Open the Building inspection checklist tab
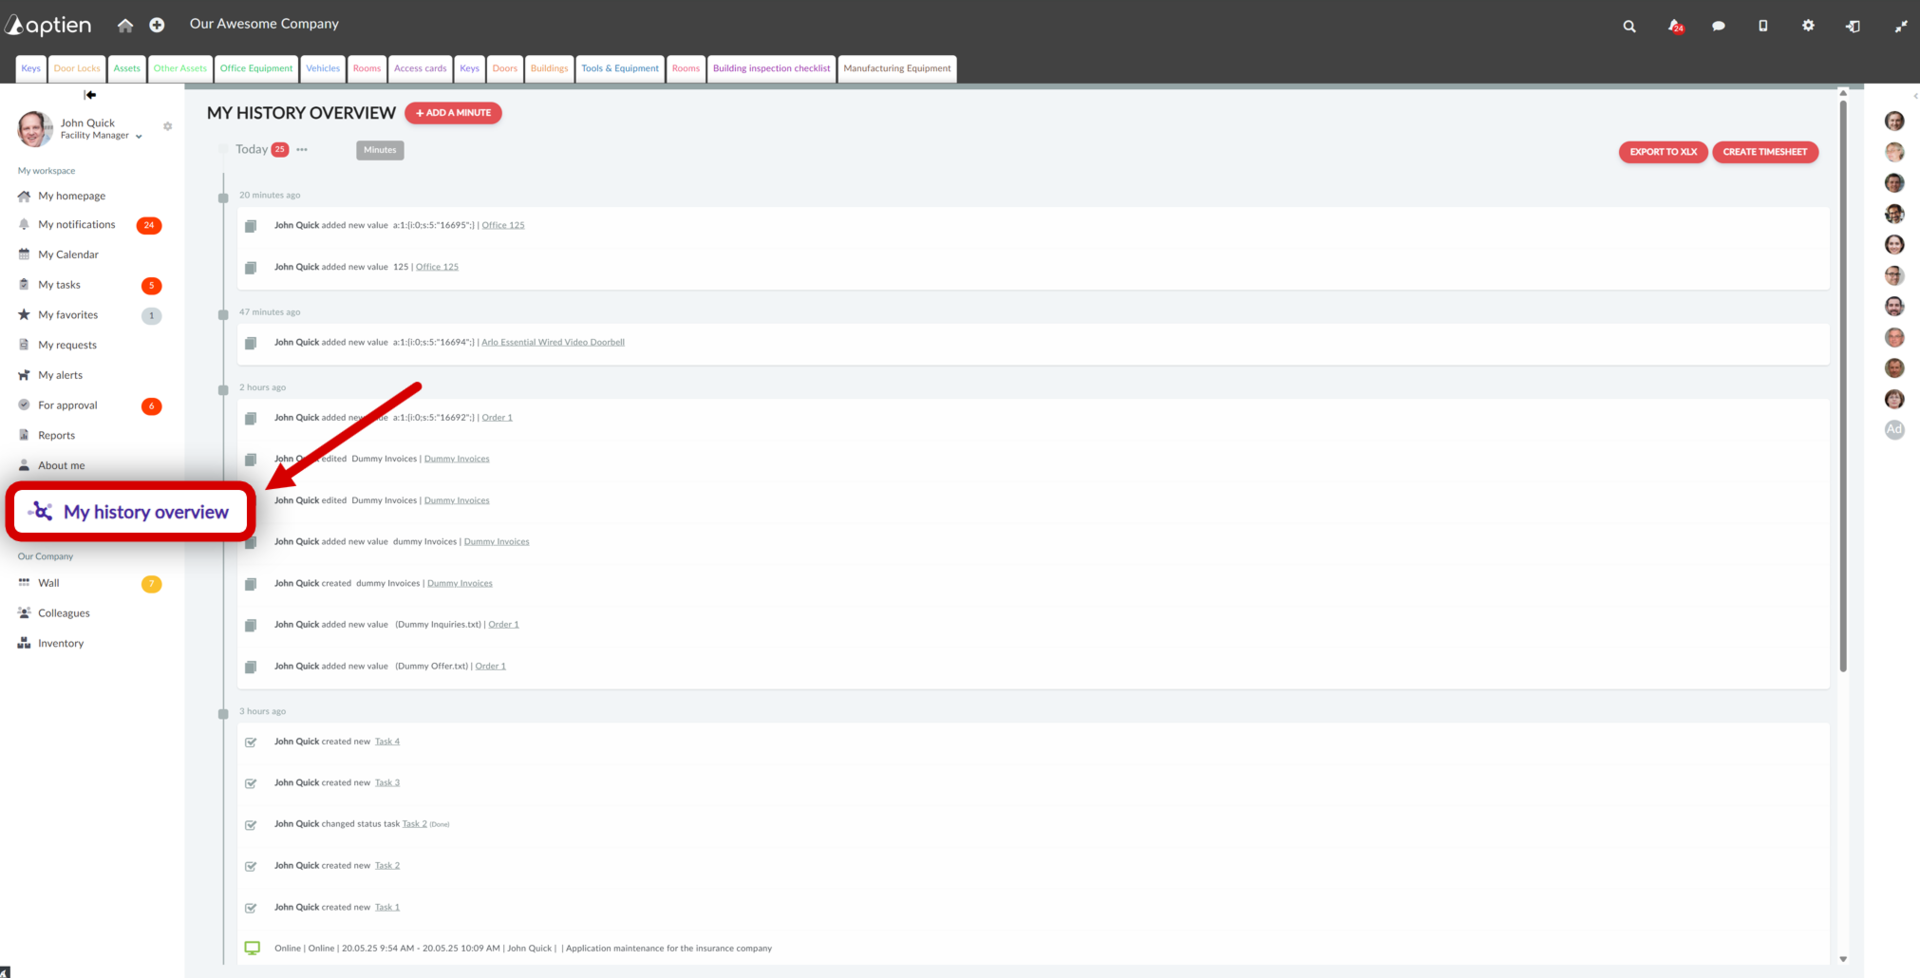The image size is (1920, 978). click(771, 69)
